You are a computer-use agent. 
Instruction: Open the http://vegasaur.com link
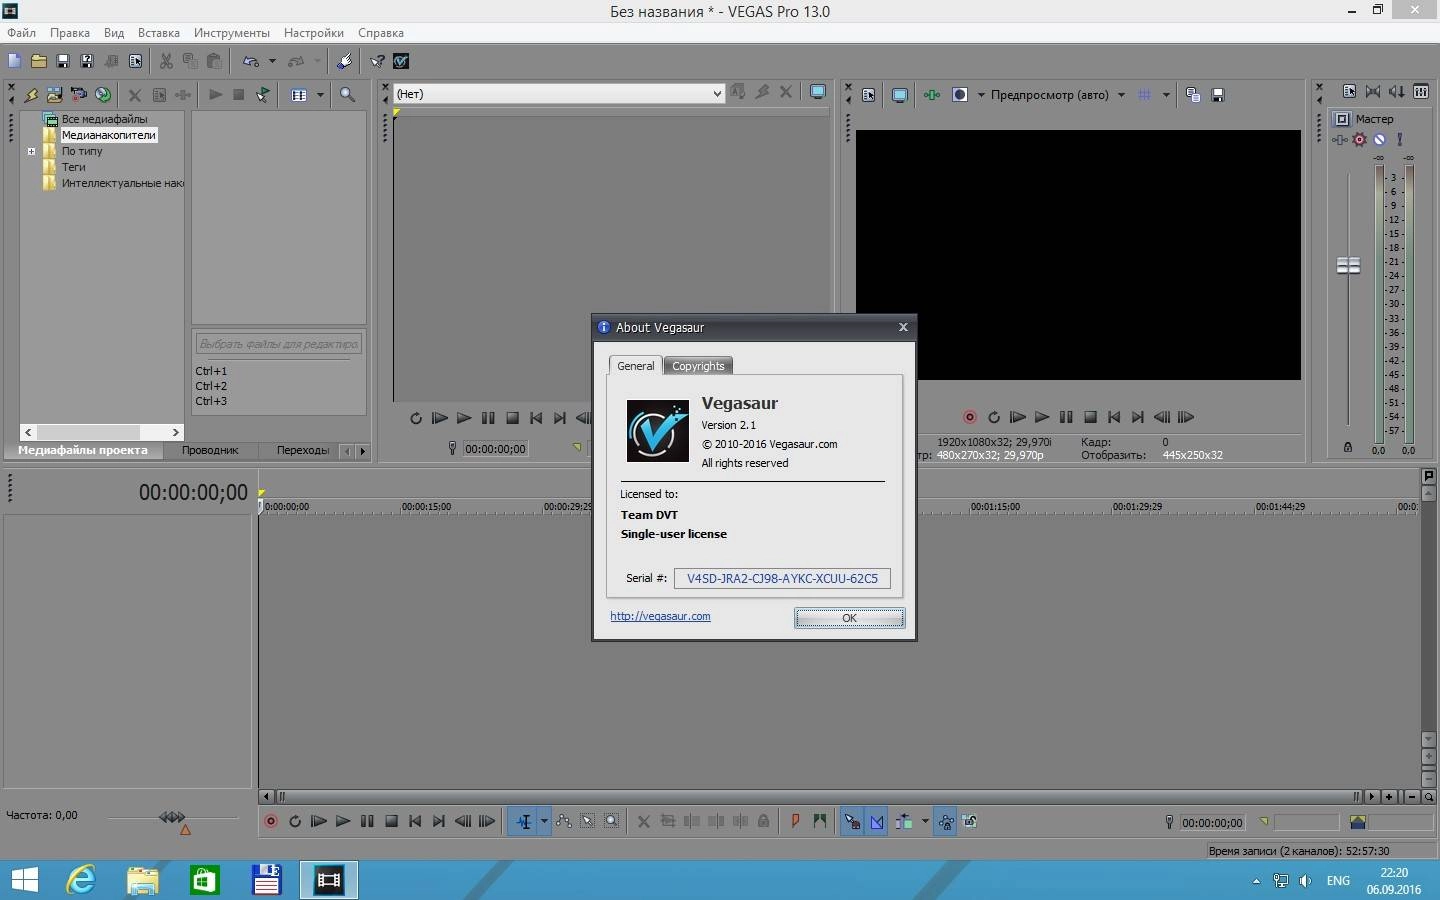(660, 616)
